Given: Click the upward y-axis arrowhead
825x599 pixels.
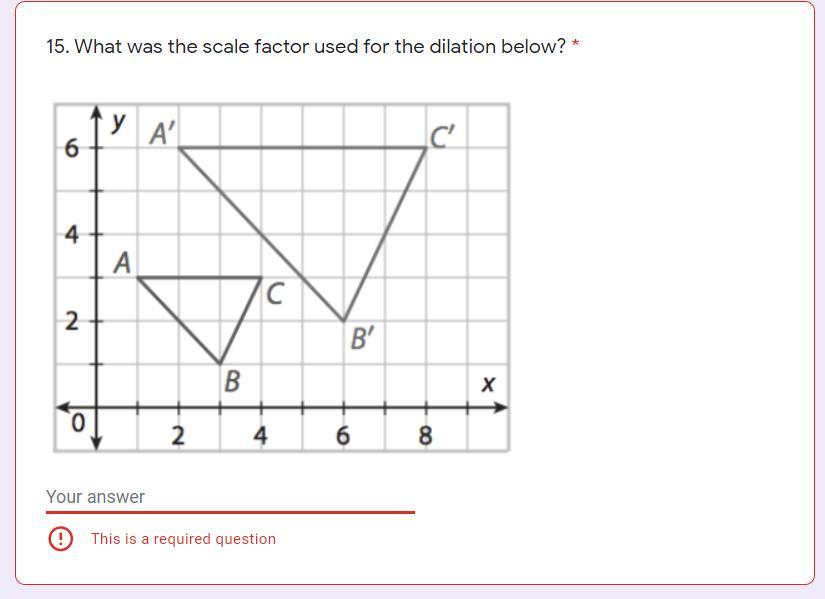Looking at the screenshot, I should (x=96, y=112).
